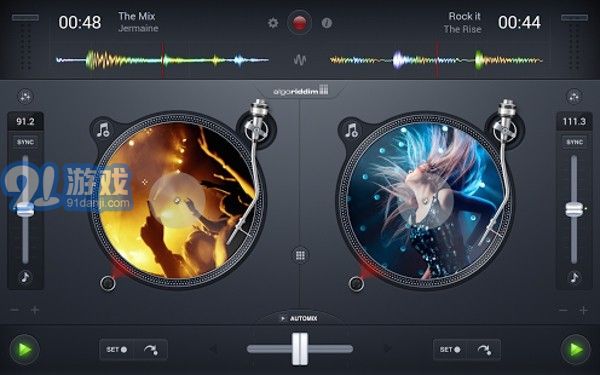Decrease right deck tempo with minus button
This screenshot has height=375, width=600.
click(x=563, y=310)
